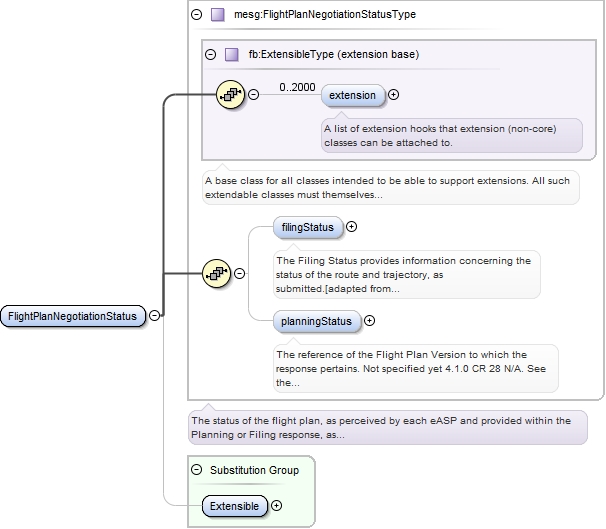This screenshot has height=529, width=606.
Task: Expand the filingStatus element plus button
Action: click(x=351, y=226)
